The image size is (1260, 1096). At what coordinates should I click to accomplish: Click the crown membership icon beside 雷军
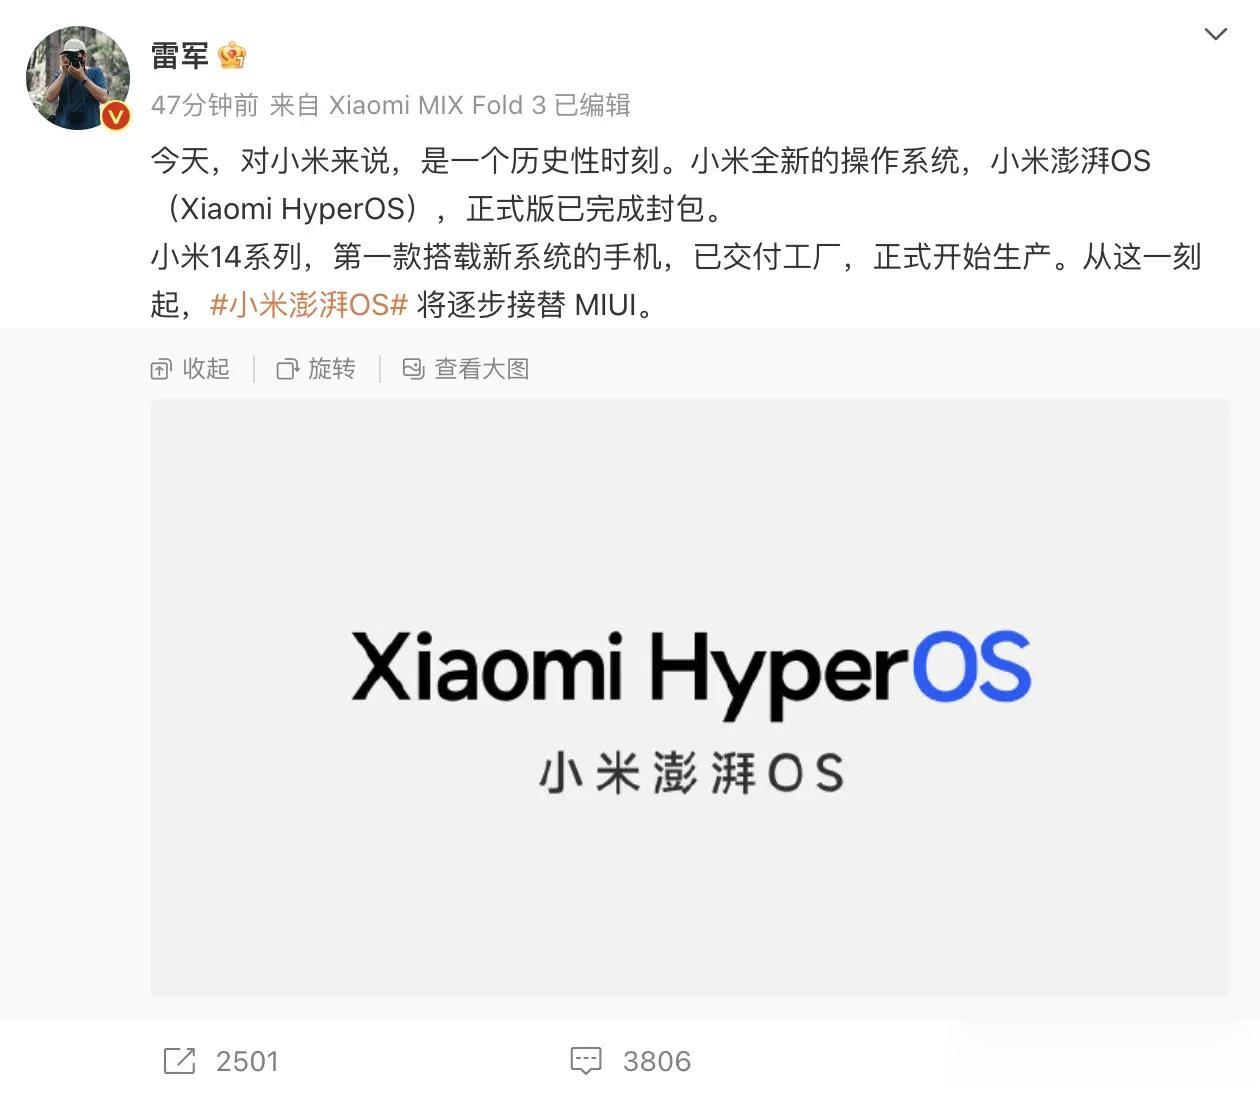(x=232, y=55)
